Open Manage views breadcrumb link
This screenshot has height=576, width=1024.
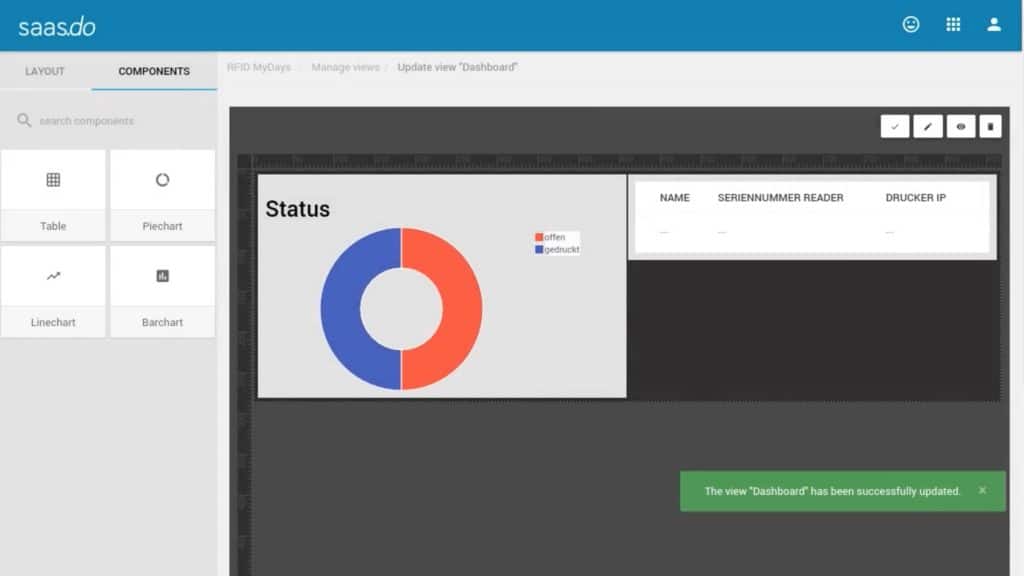tap(345, 68)
